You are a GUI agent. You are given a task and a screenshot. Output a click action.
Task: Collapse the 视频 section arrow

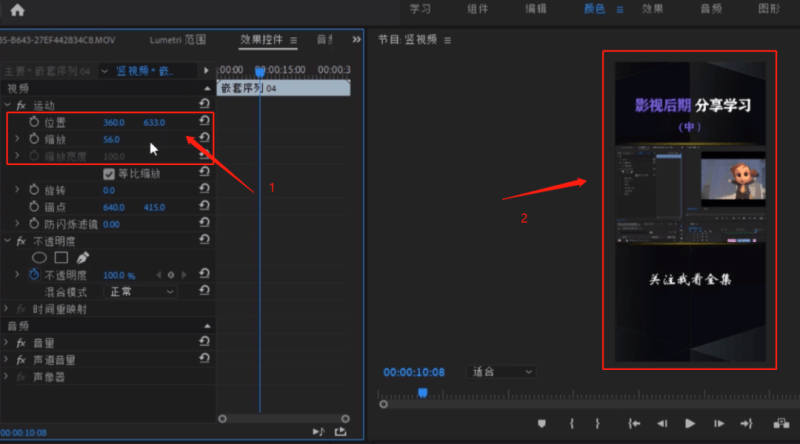207,89
